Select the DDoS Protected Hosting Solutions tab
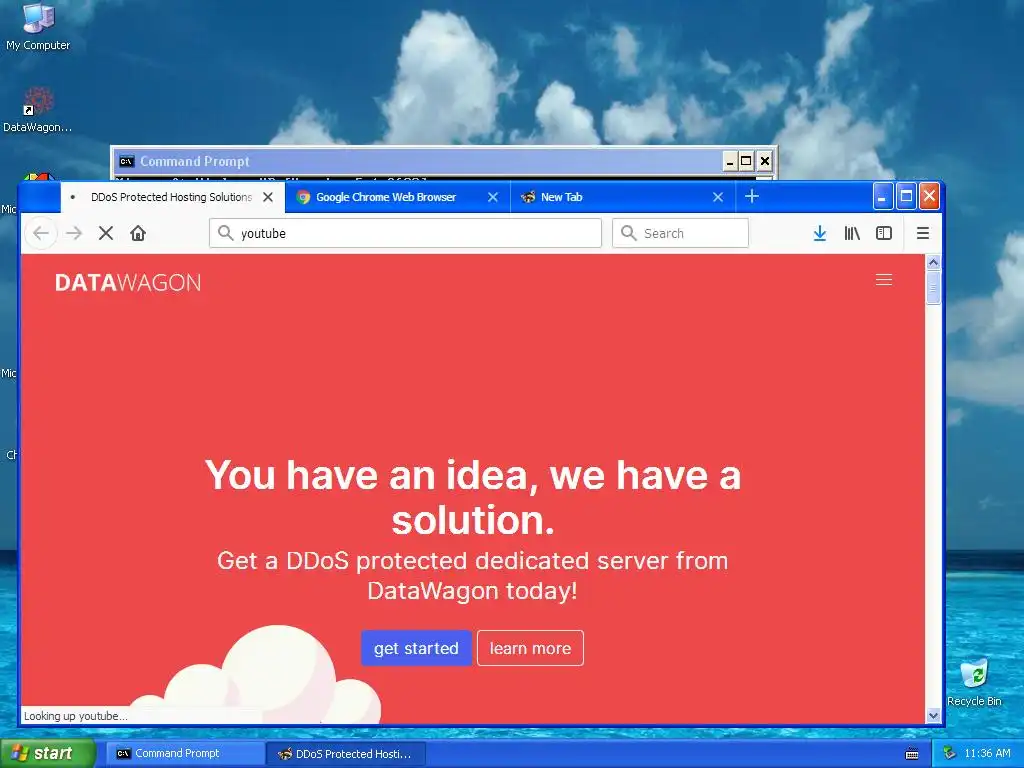 tap(172, 197)
